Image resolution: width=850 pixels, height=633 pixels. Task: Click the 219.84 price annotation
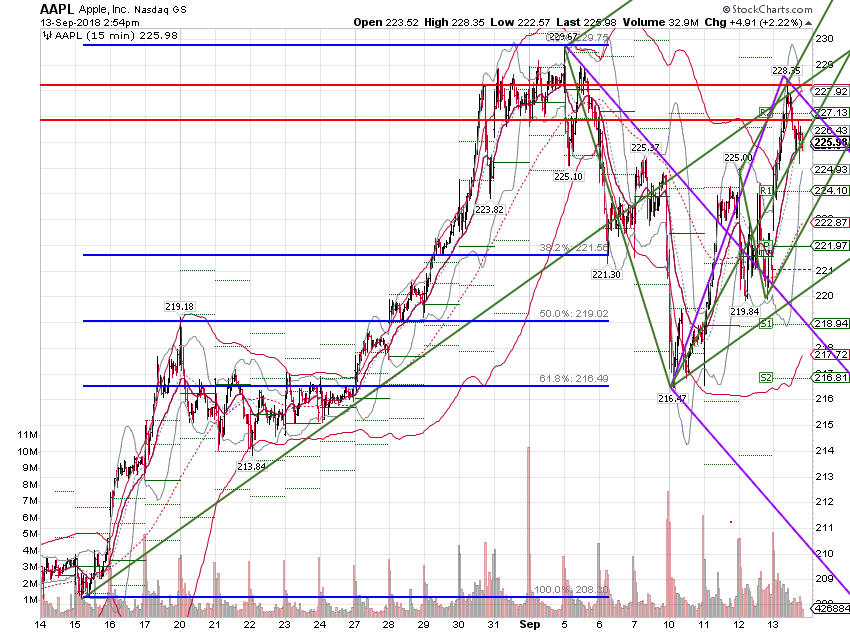coord(745,312)
